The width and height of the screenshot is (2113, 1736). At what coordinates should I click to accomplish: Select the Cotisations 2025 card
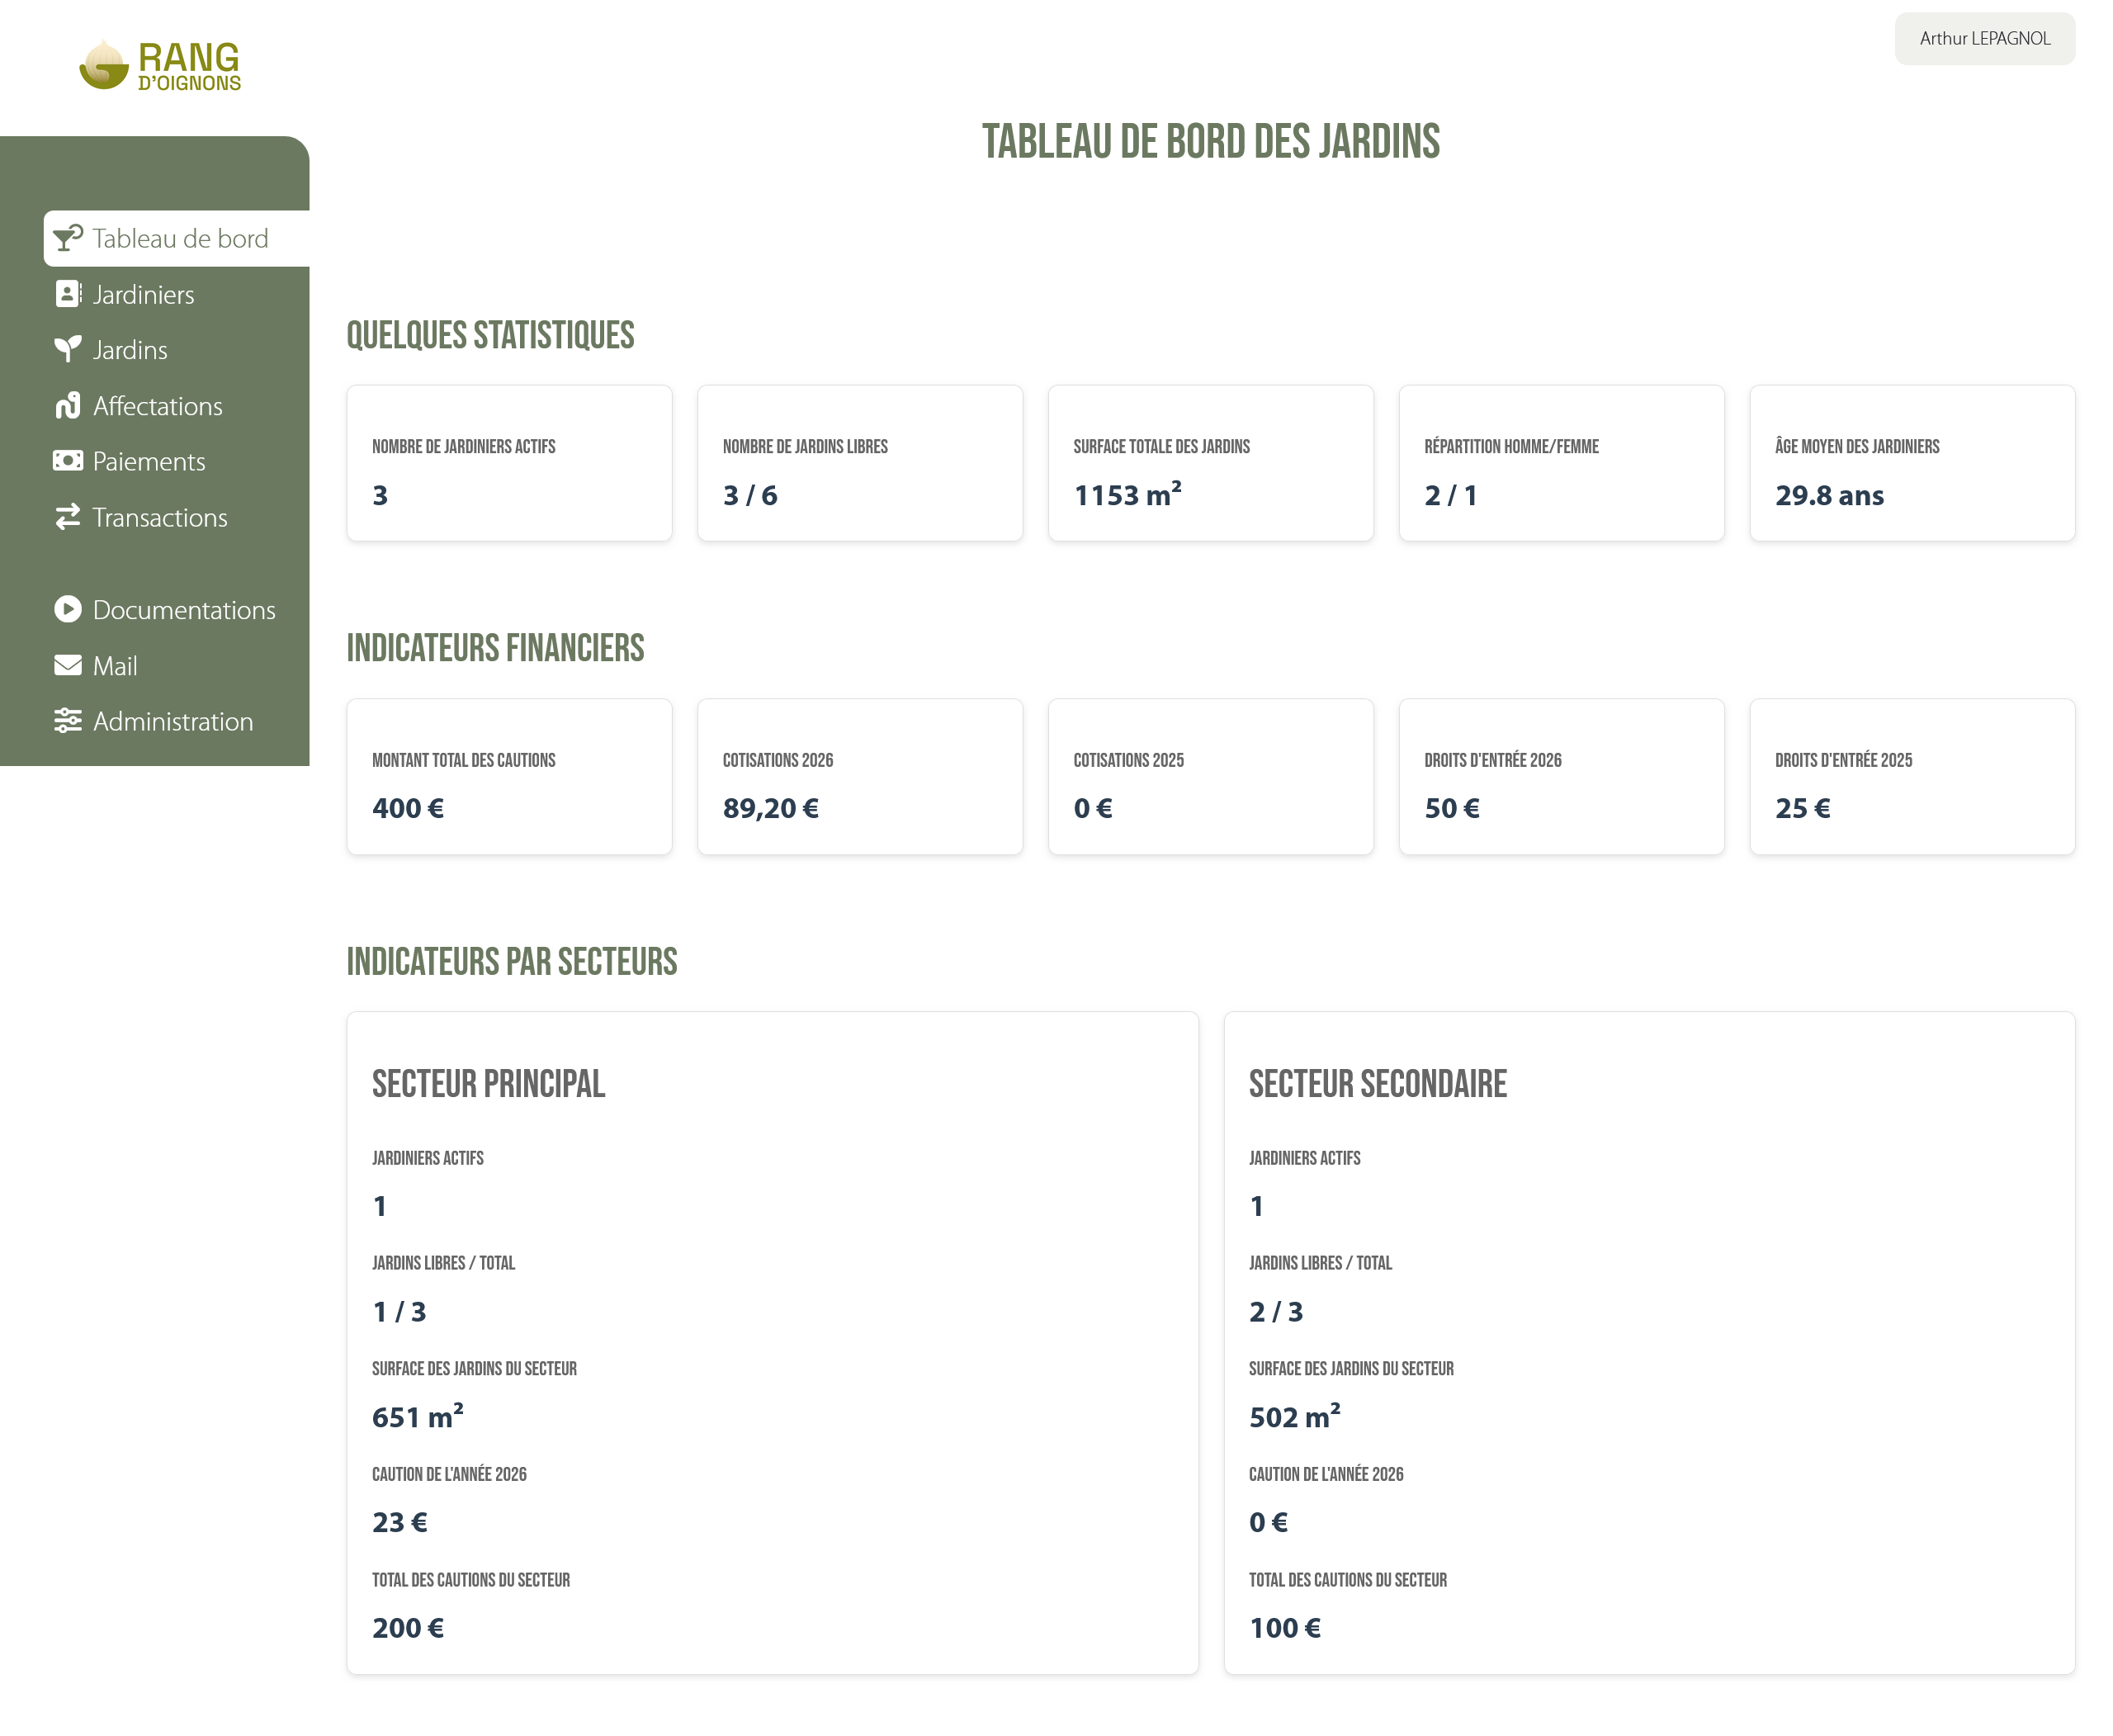point(1210,777)
